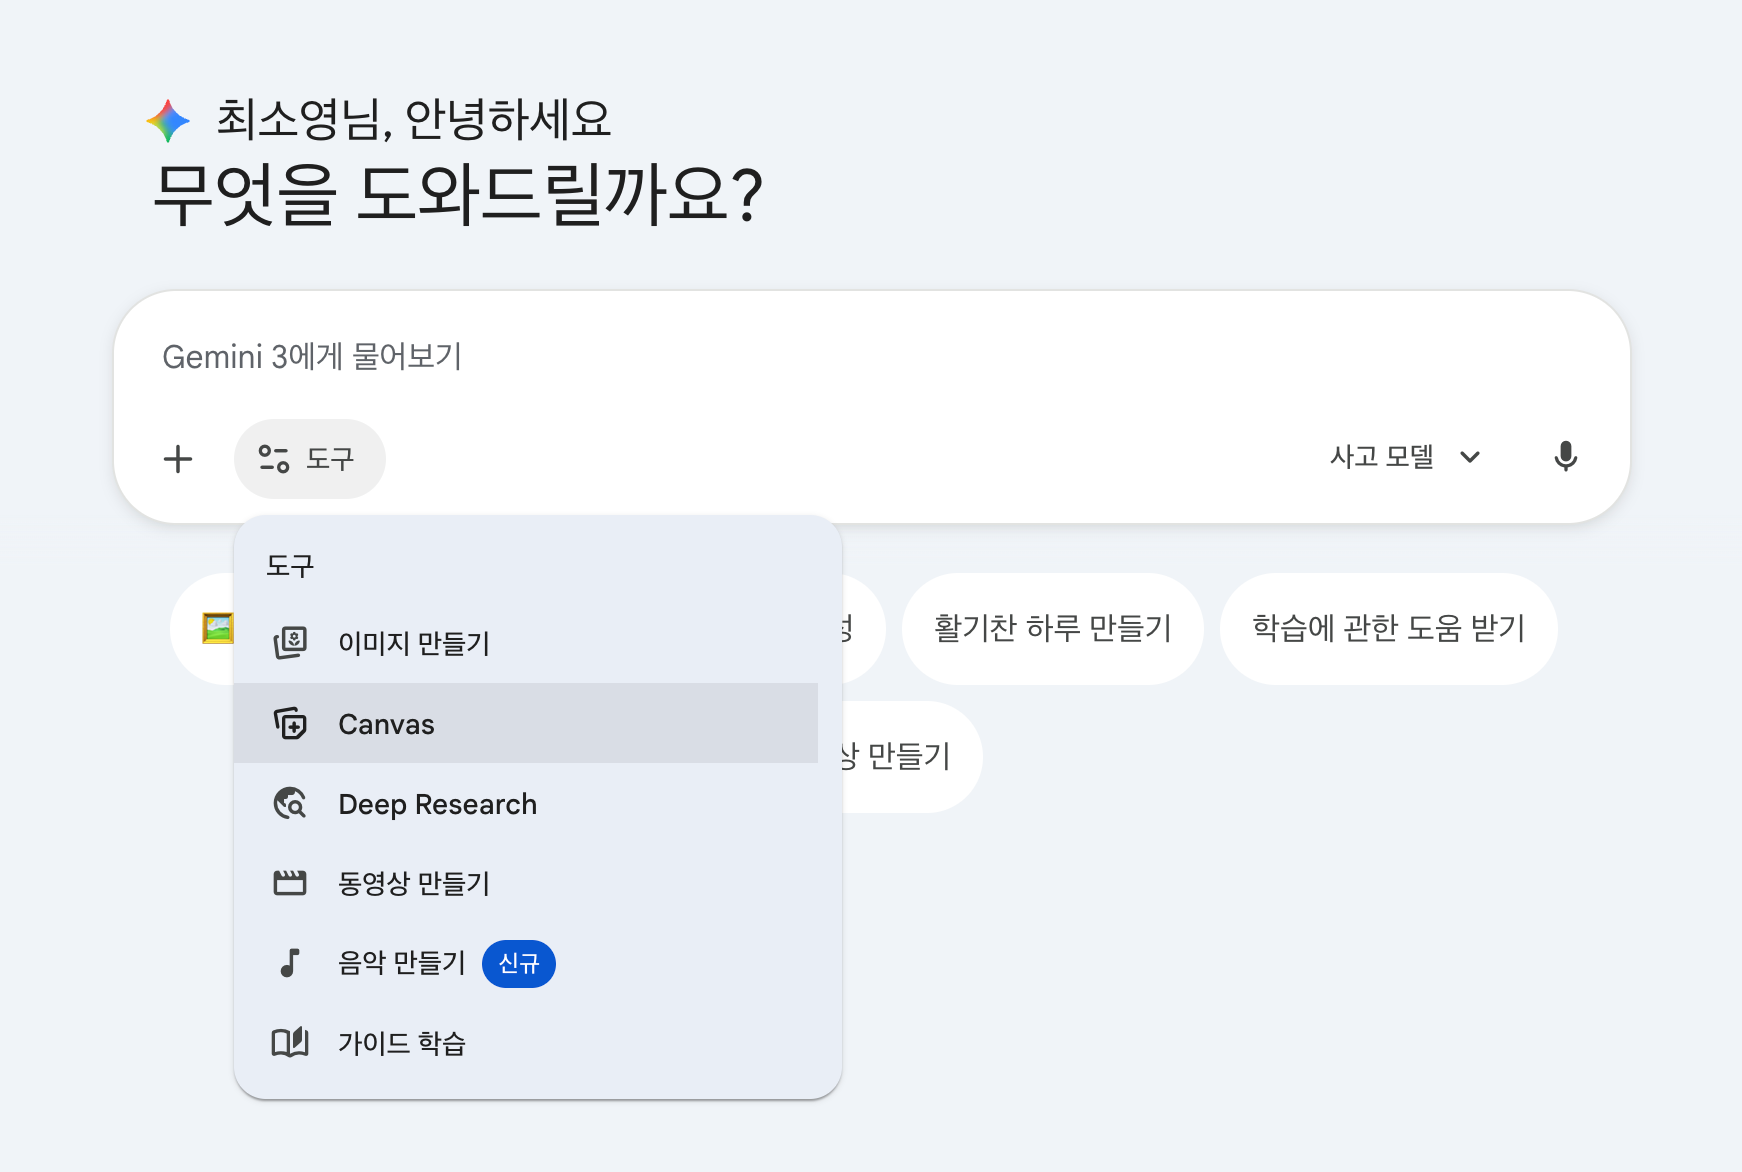Click the 학습에 관한 도움 받기 chip

(1388, 628)
